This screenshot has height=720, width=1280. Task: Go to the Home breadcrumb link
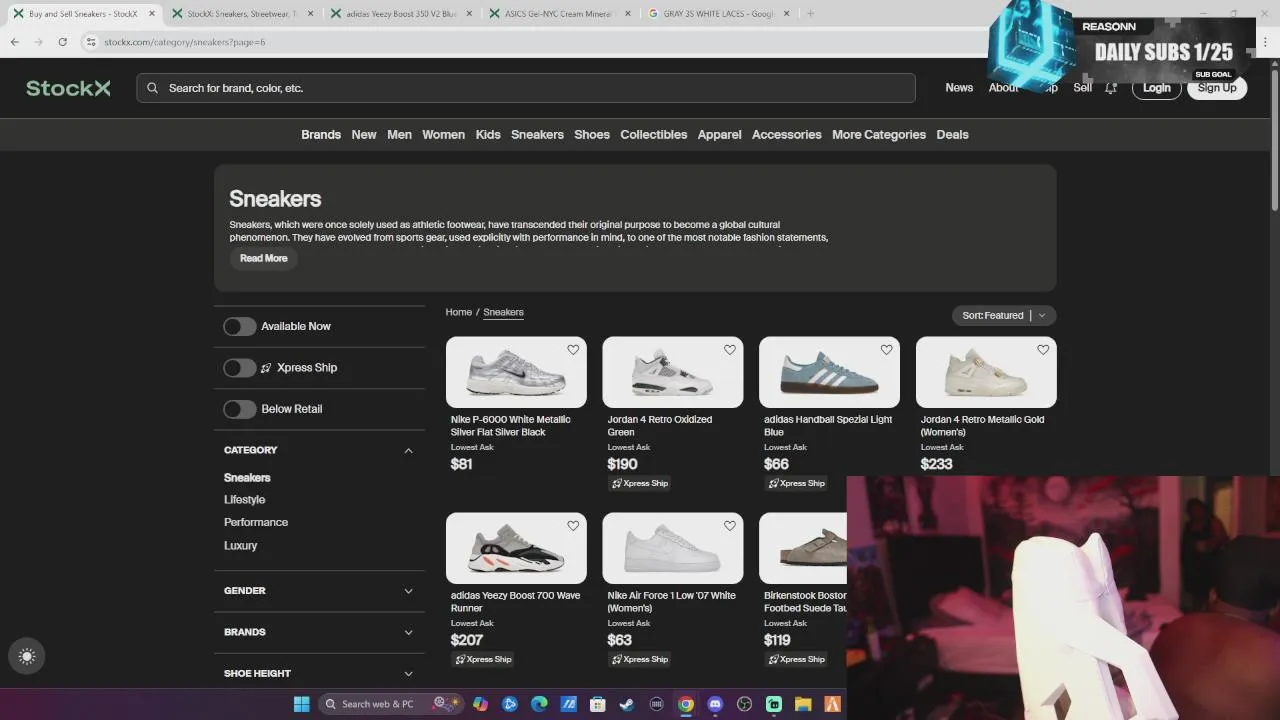pos(459,313)
